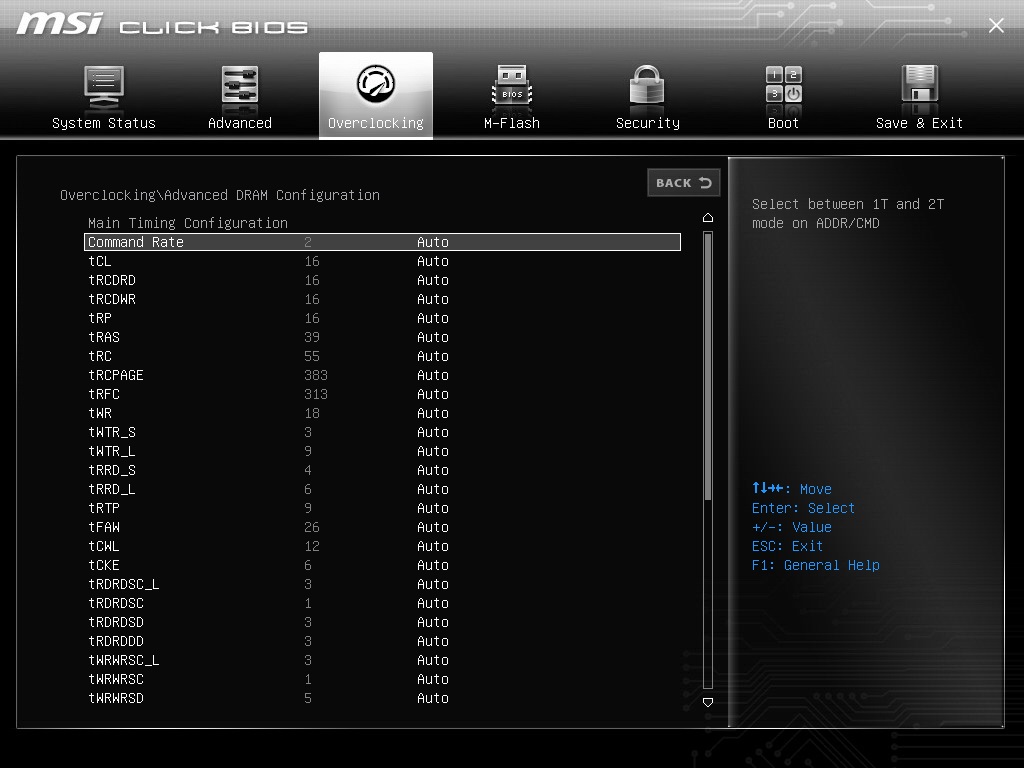1024x768 pixels.
Task: Open tRC Auto value setting
Action: [433, 356]
